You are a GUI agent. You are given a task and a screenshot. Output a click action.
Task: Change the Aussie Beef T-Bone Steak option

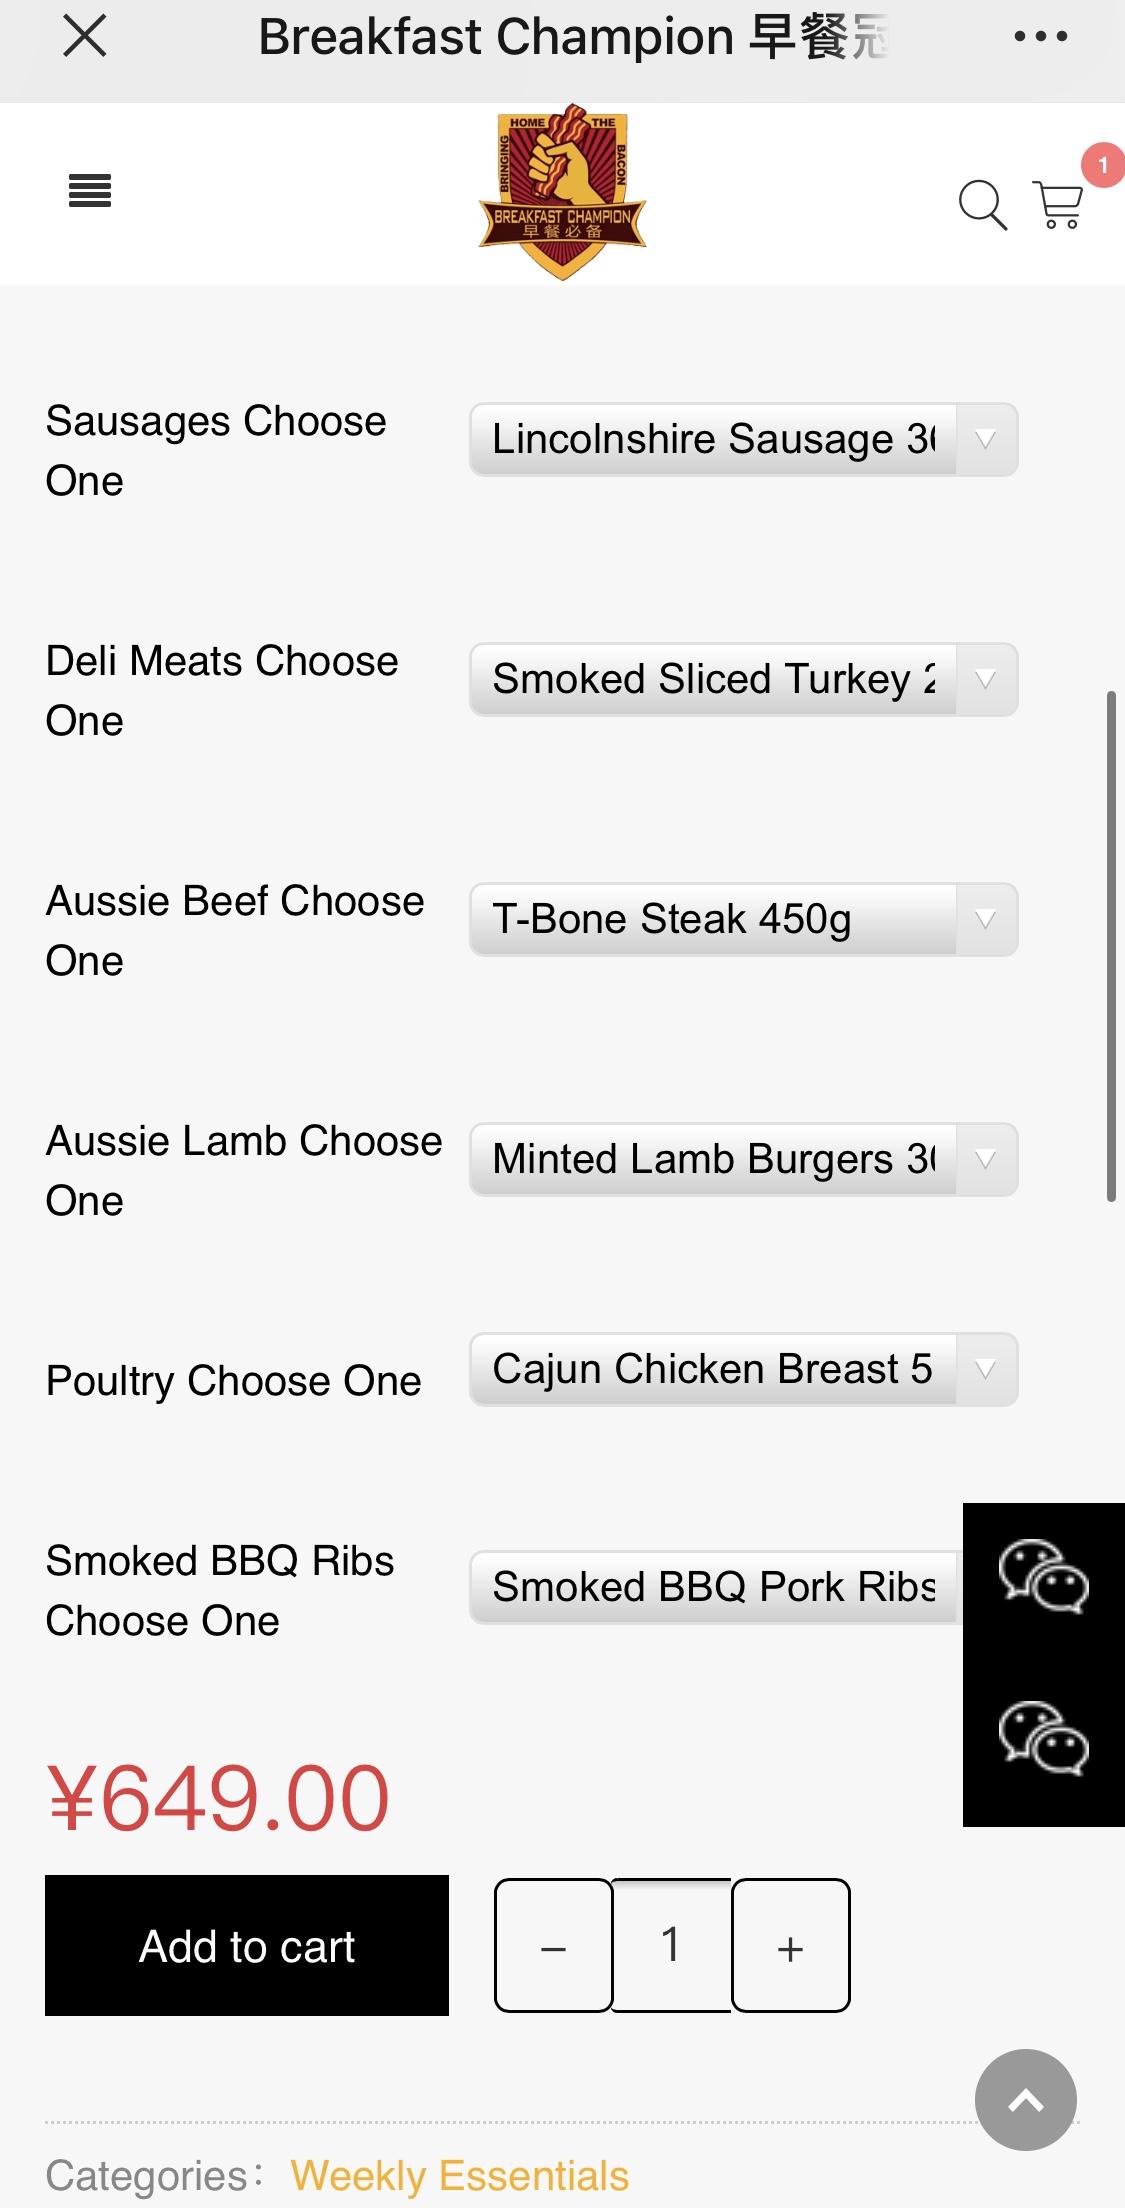[x=743, y=920]
